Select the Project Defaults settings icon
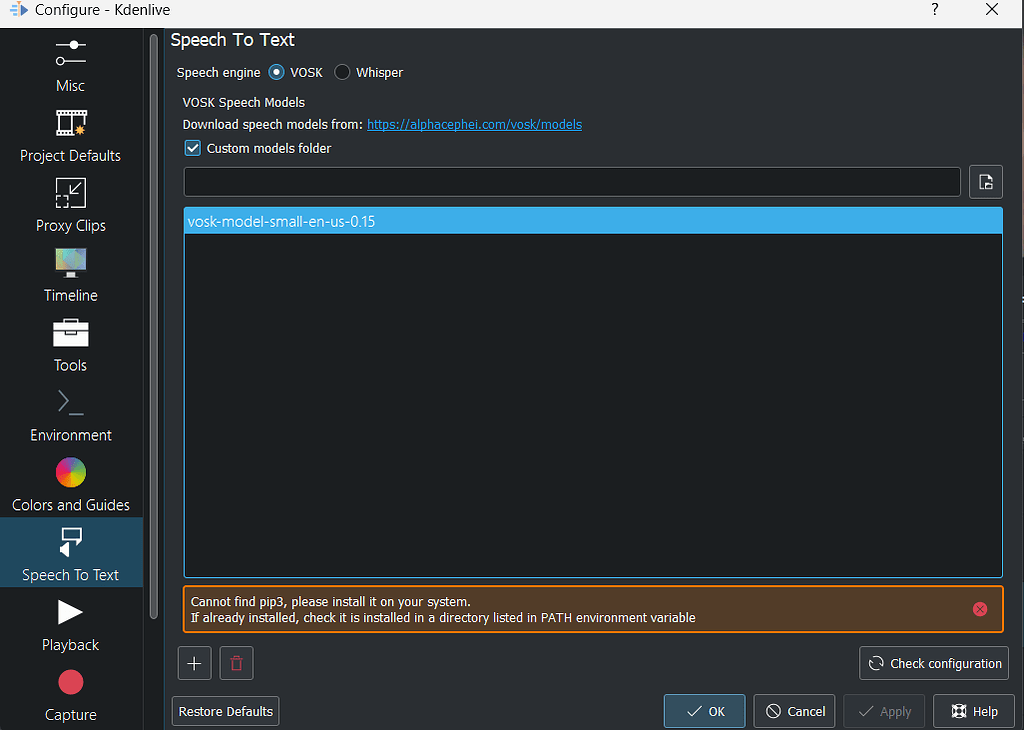 coord(70,132)
